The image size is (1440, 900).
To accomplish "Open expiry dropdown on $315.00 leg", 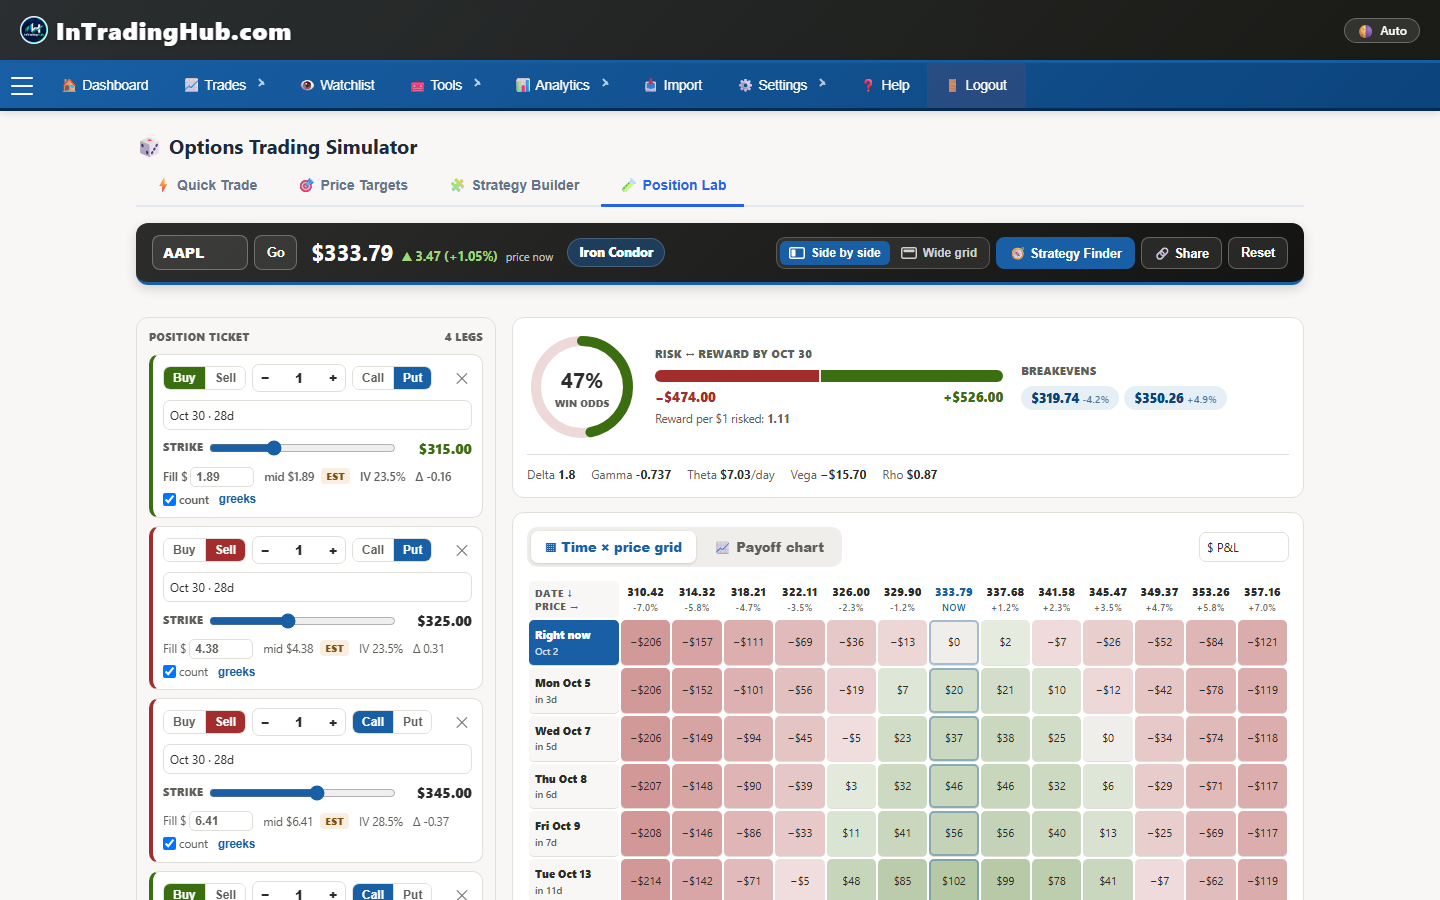I will tap(317, 416).
